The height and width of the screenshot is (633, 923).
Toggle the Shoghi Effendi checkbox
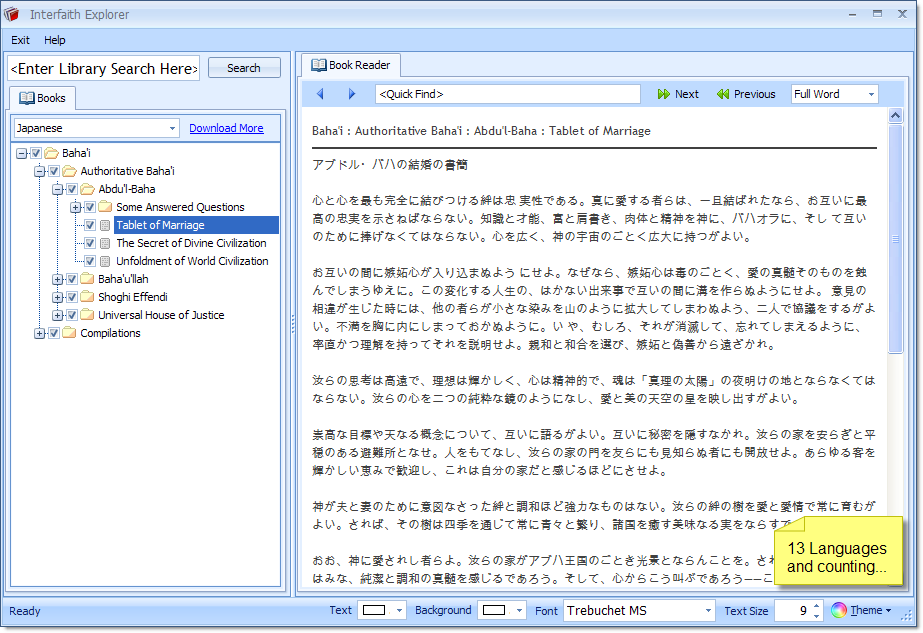(x=72, y=297)
